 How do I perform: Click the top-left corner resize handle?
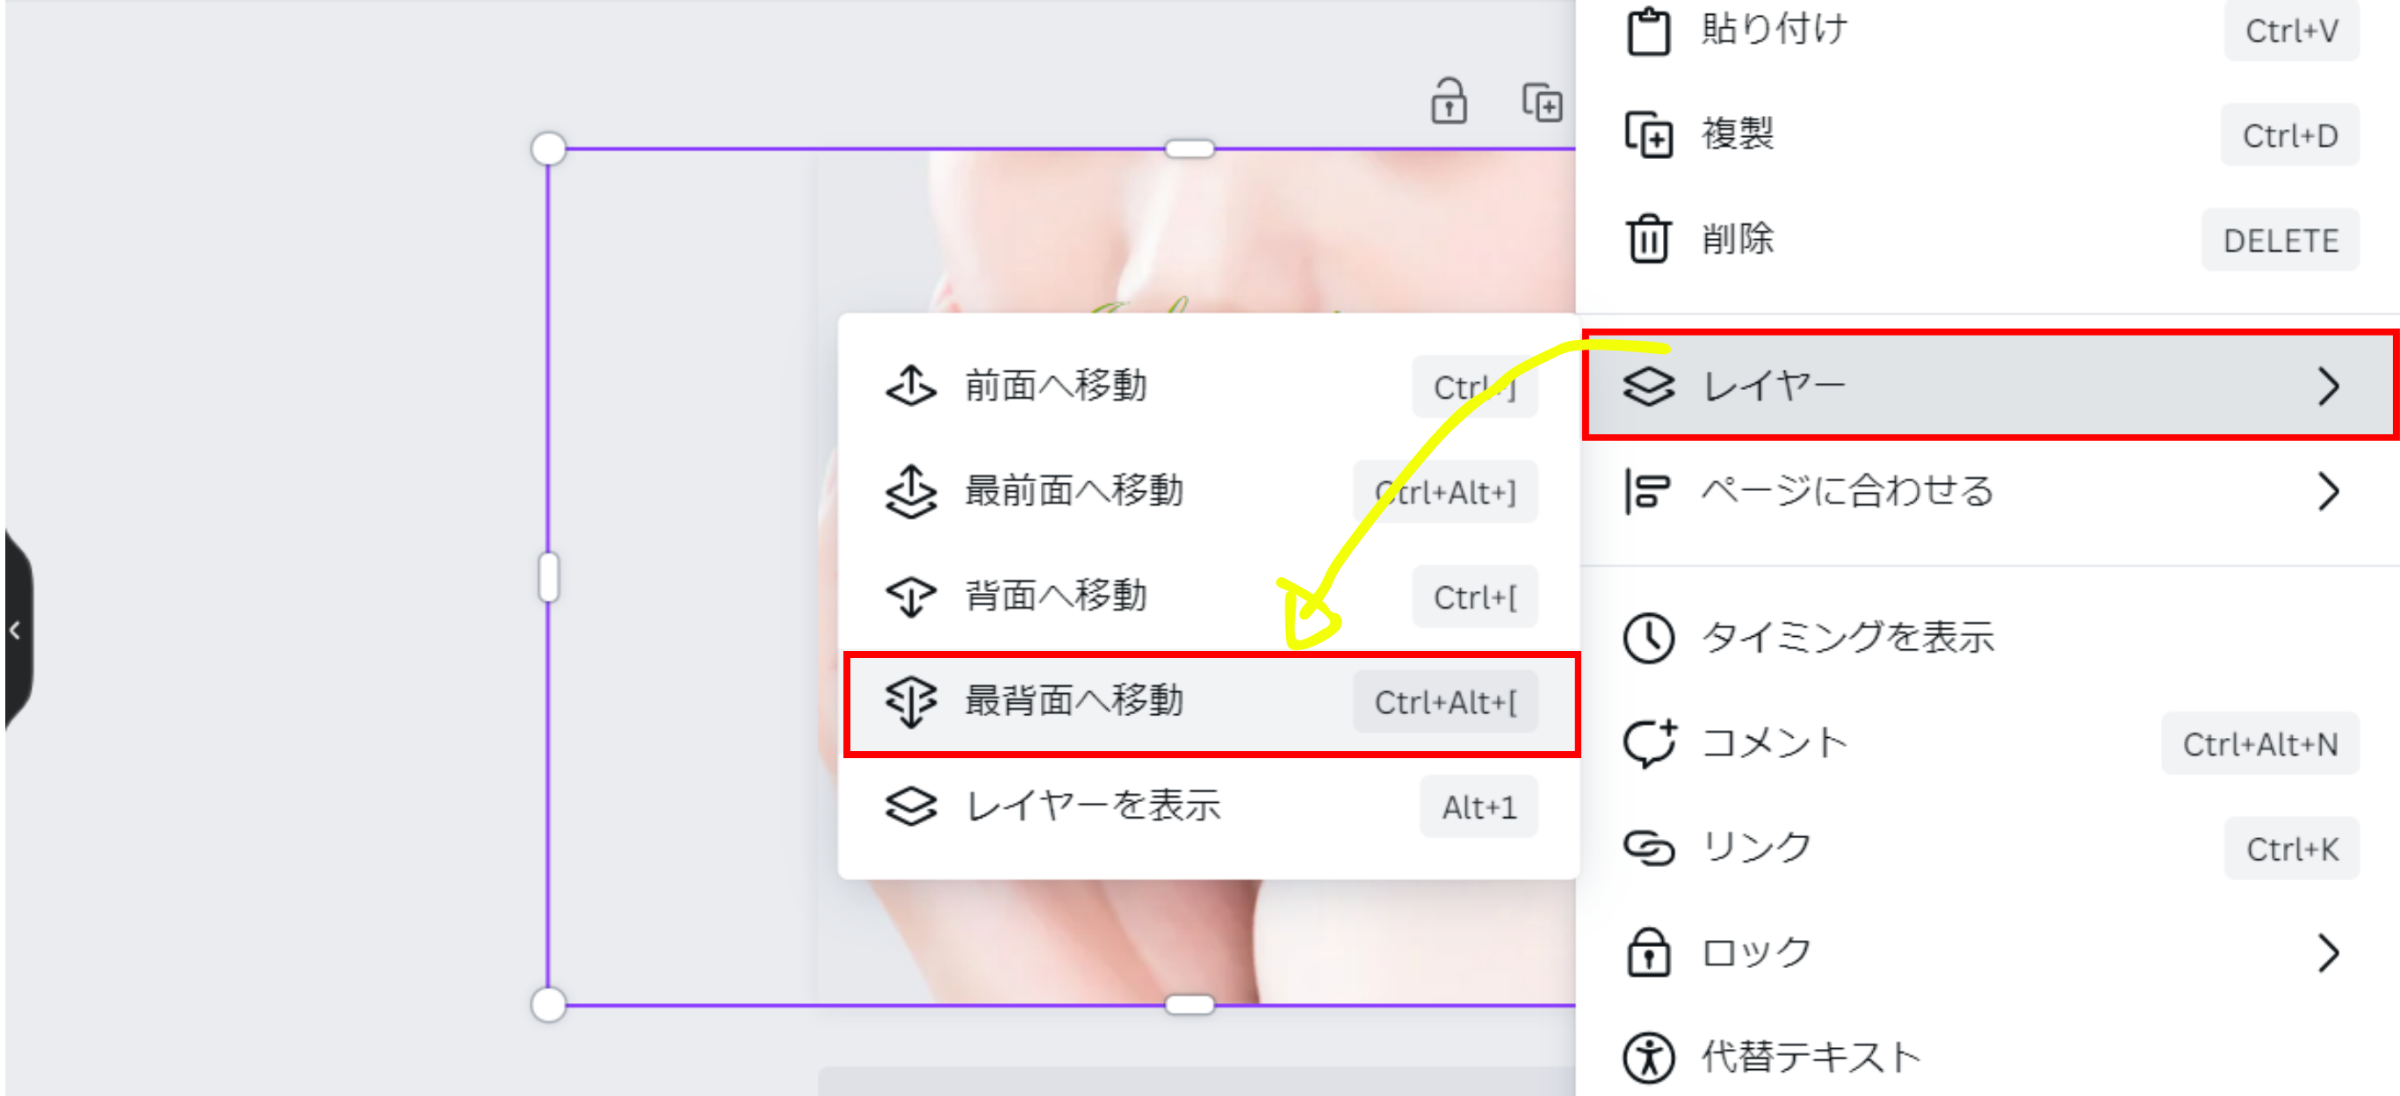(x=548, y=149)
